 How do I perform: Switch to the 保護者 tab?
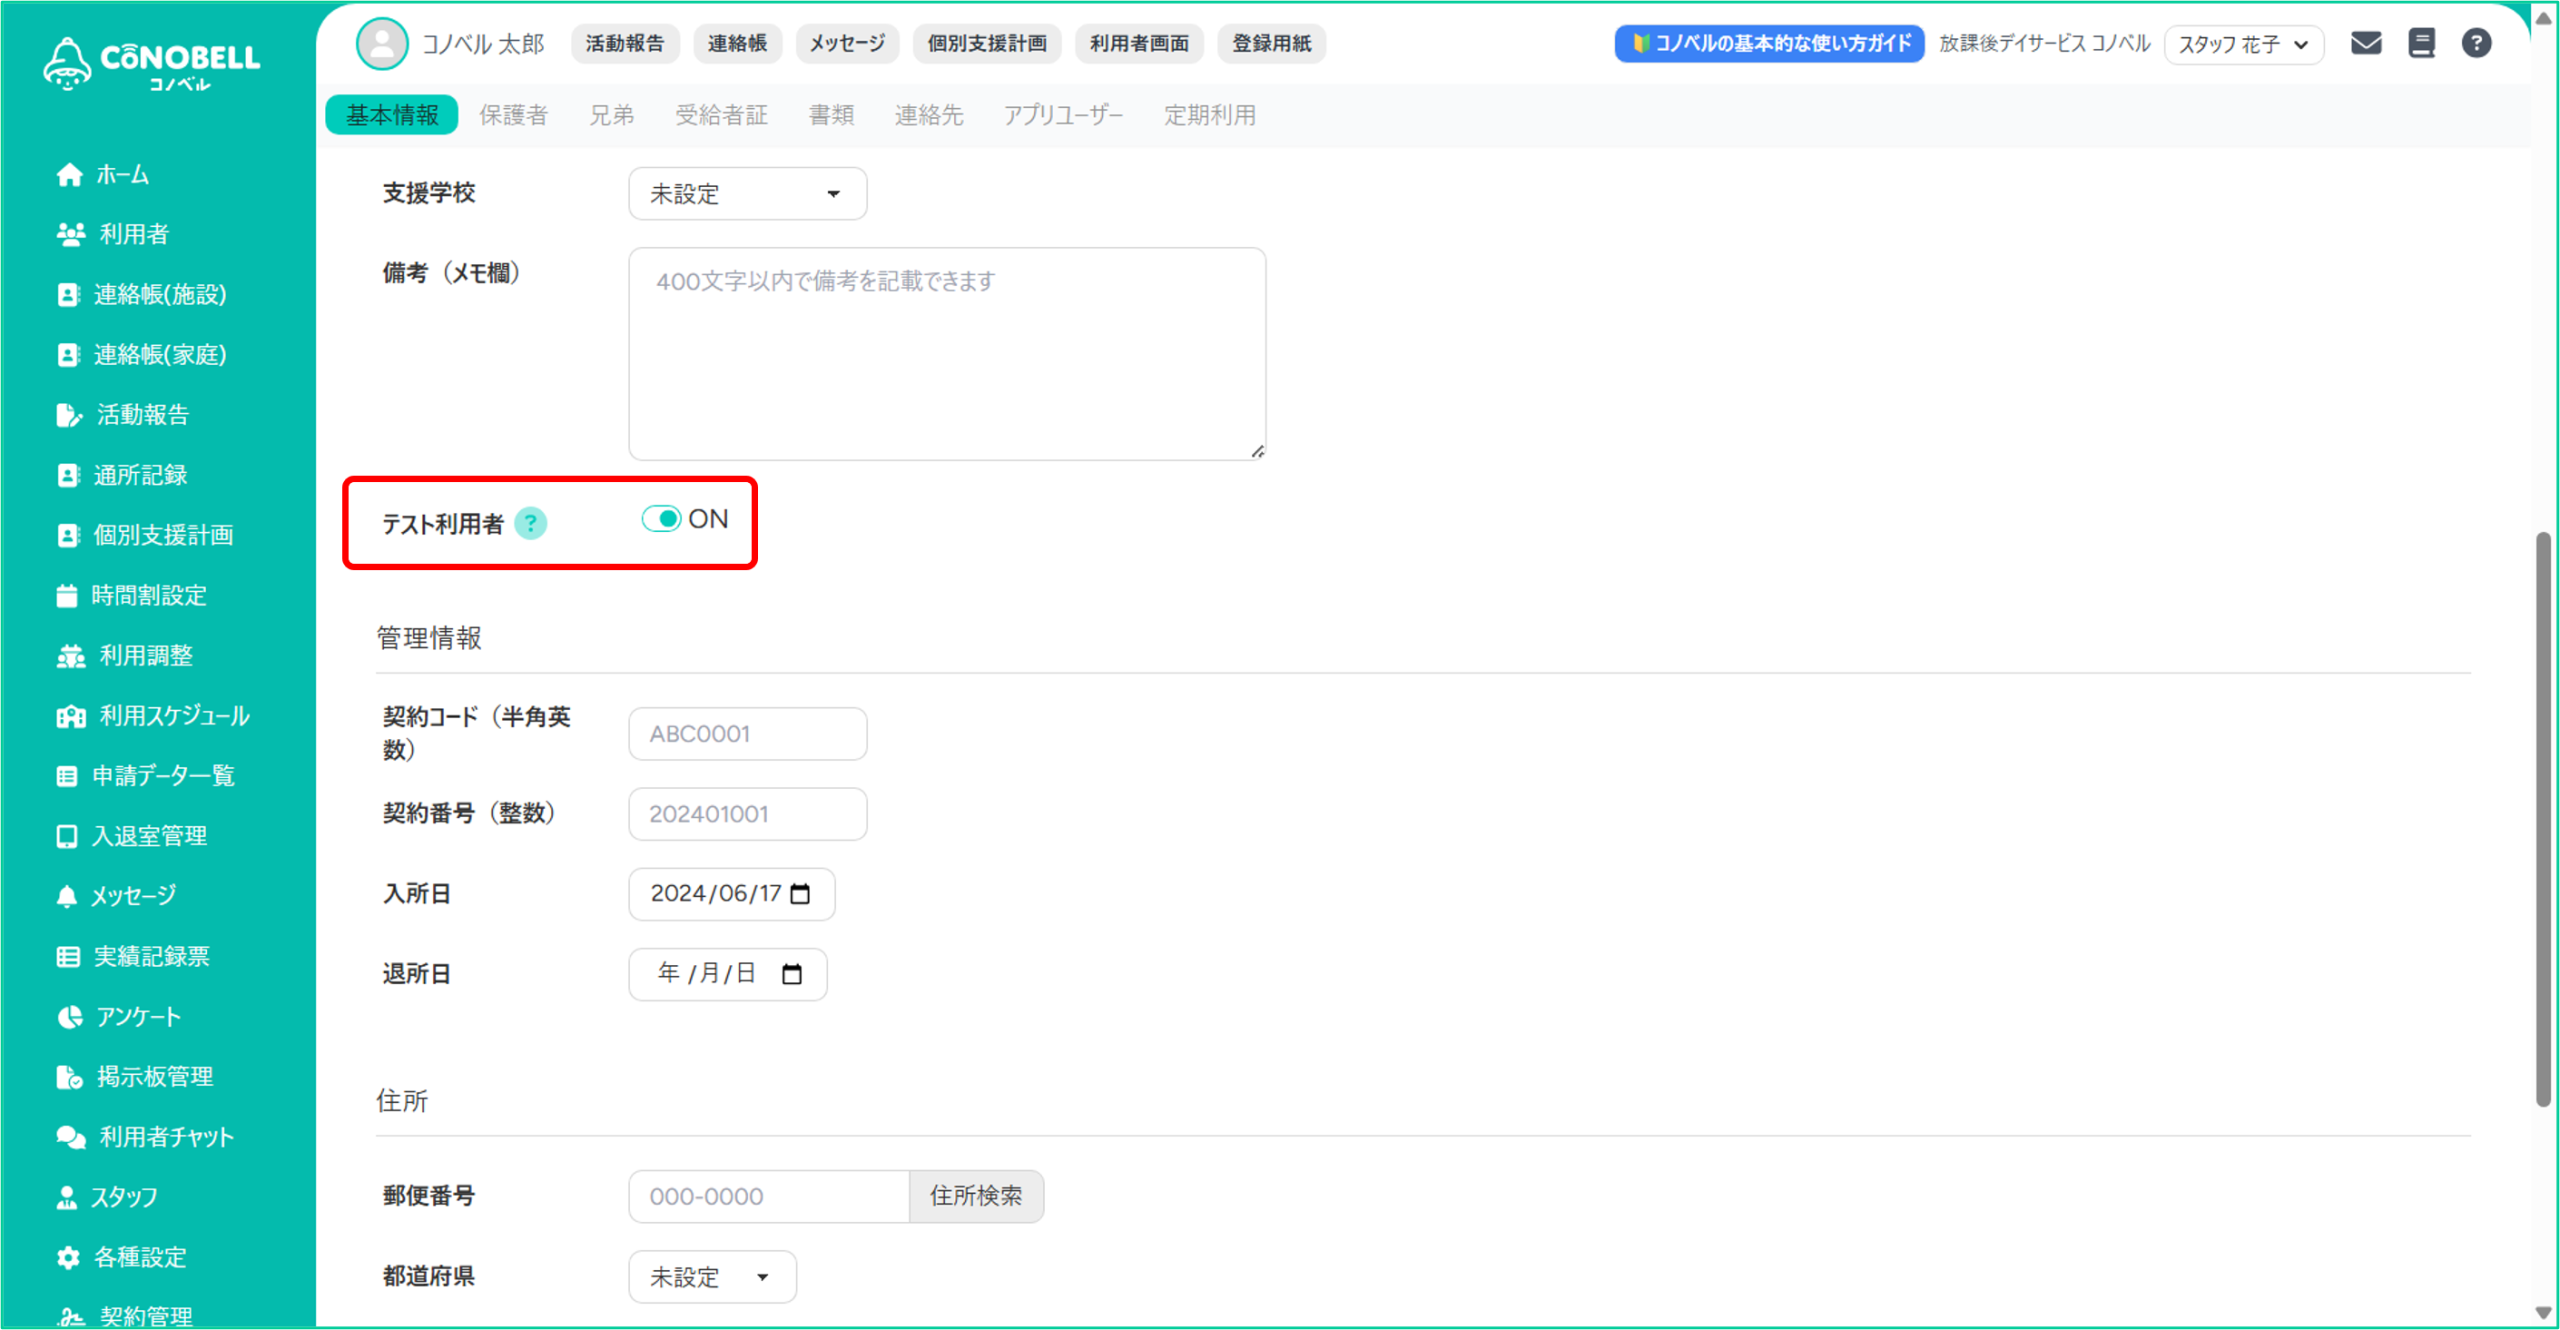click(x=513, y=115)
